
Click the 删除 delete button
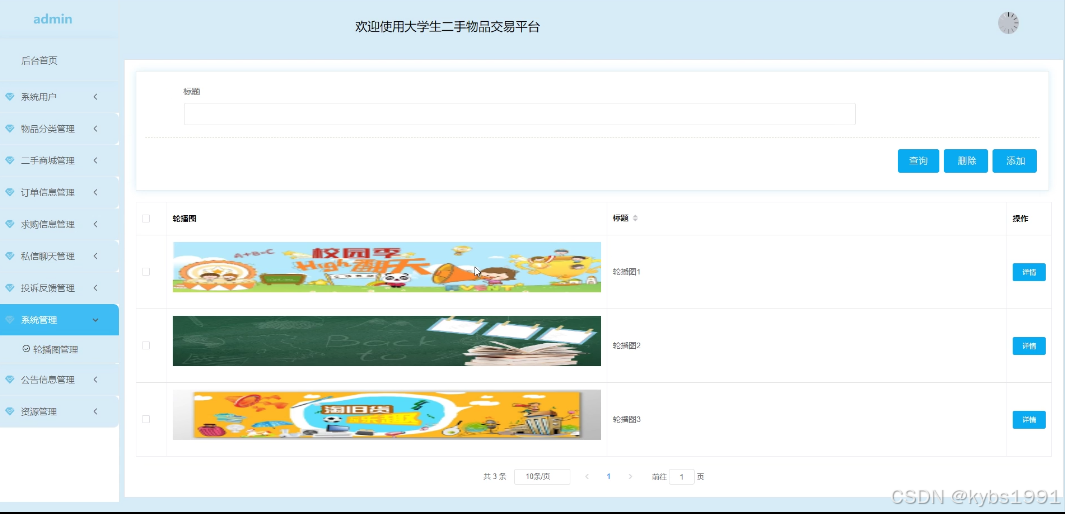tap(966, 161)
